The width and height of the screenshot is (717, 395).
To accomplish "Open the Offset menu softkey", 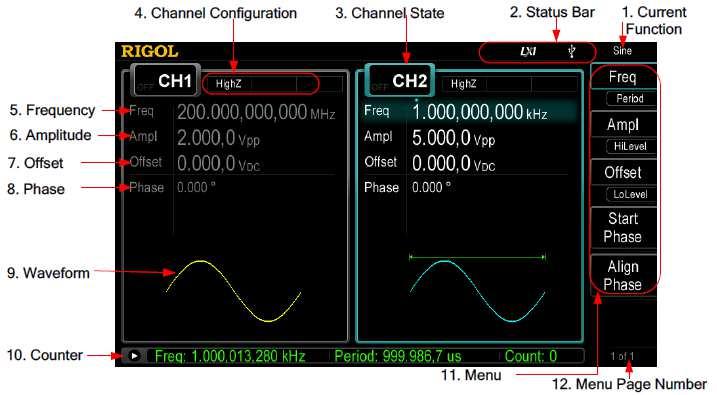I will 623,172.
